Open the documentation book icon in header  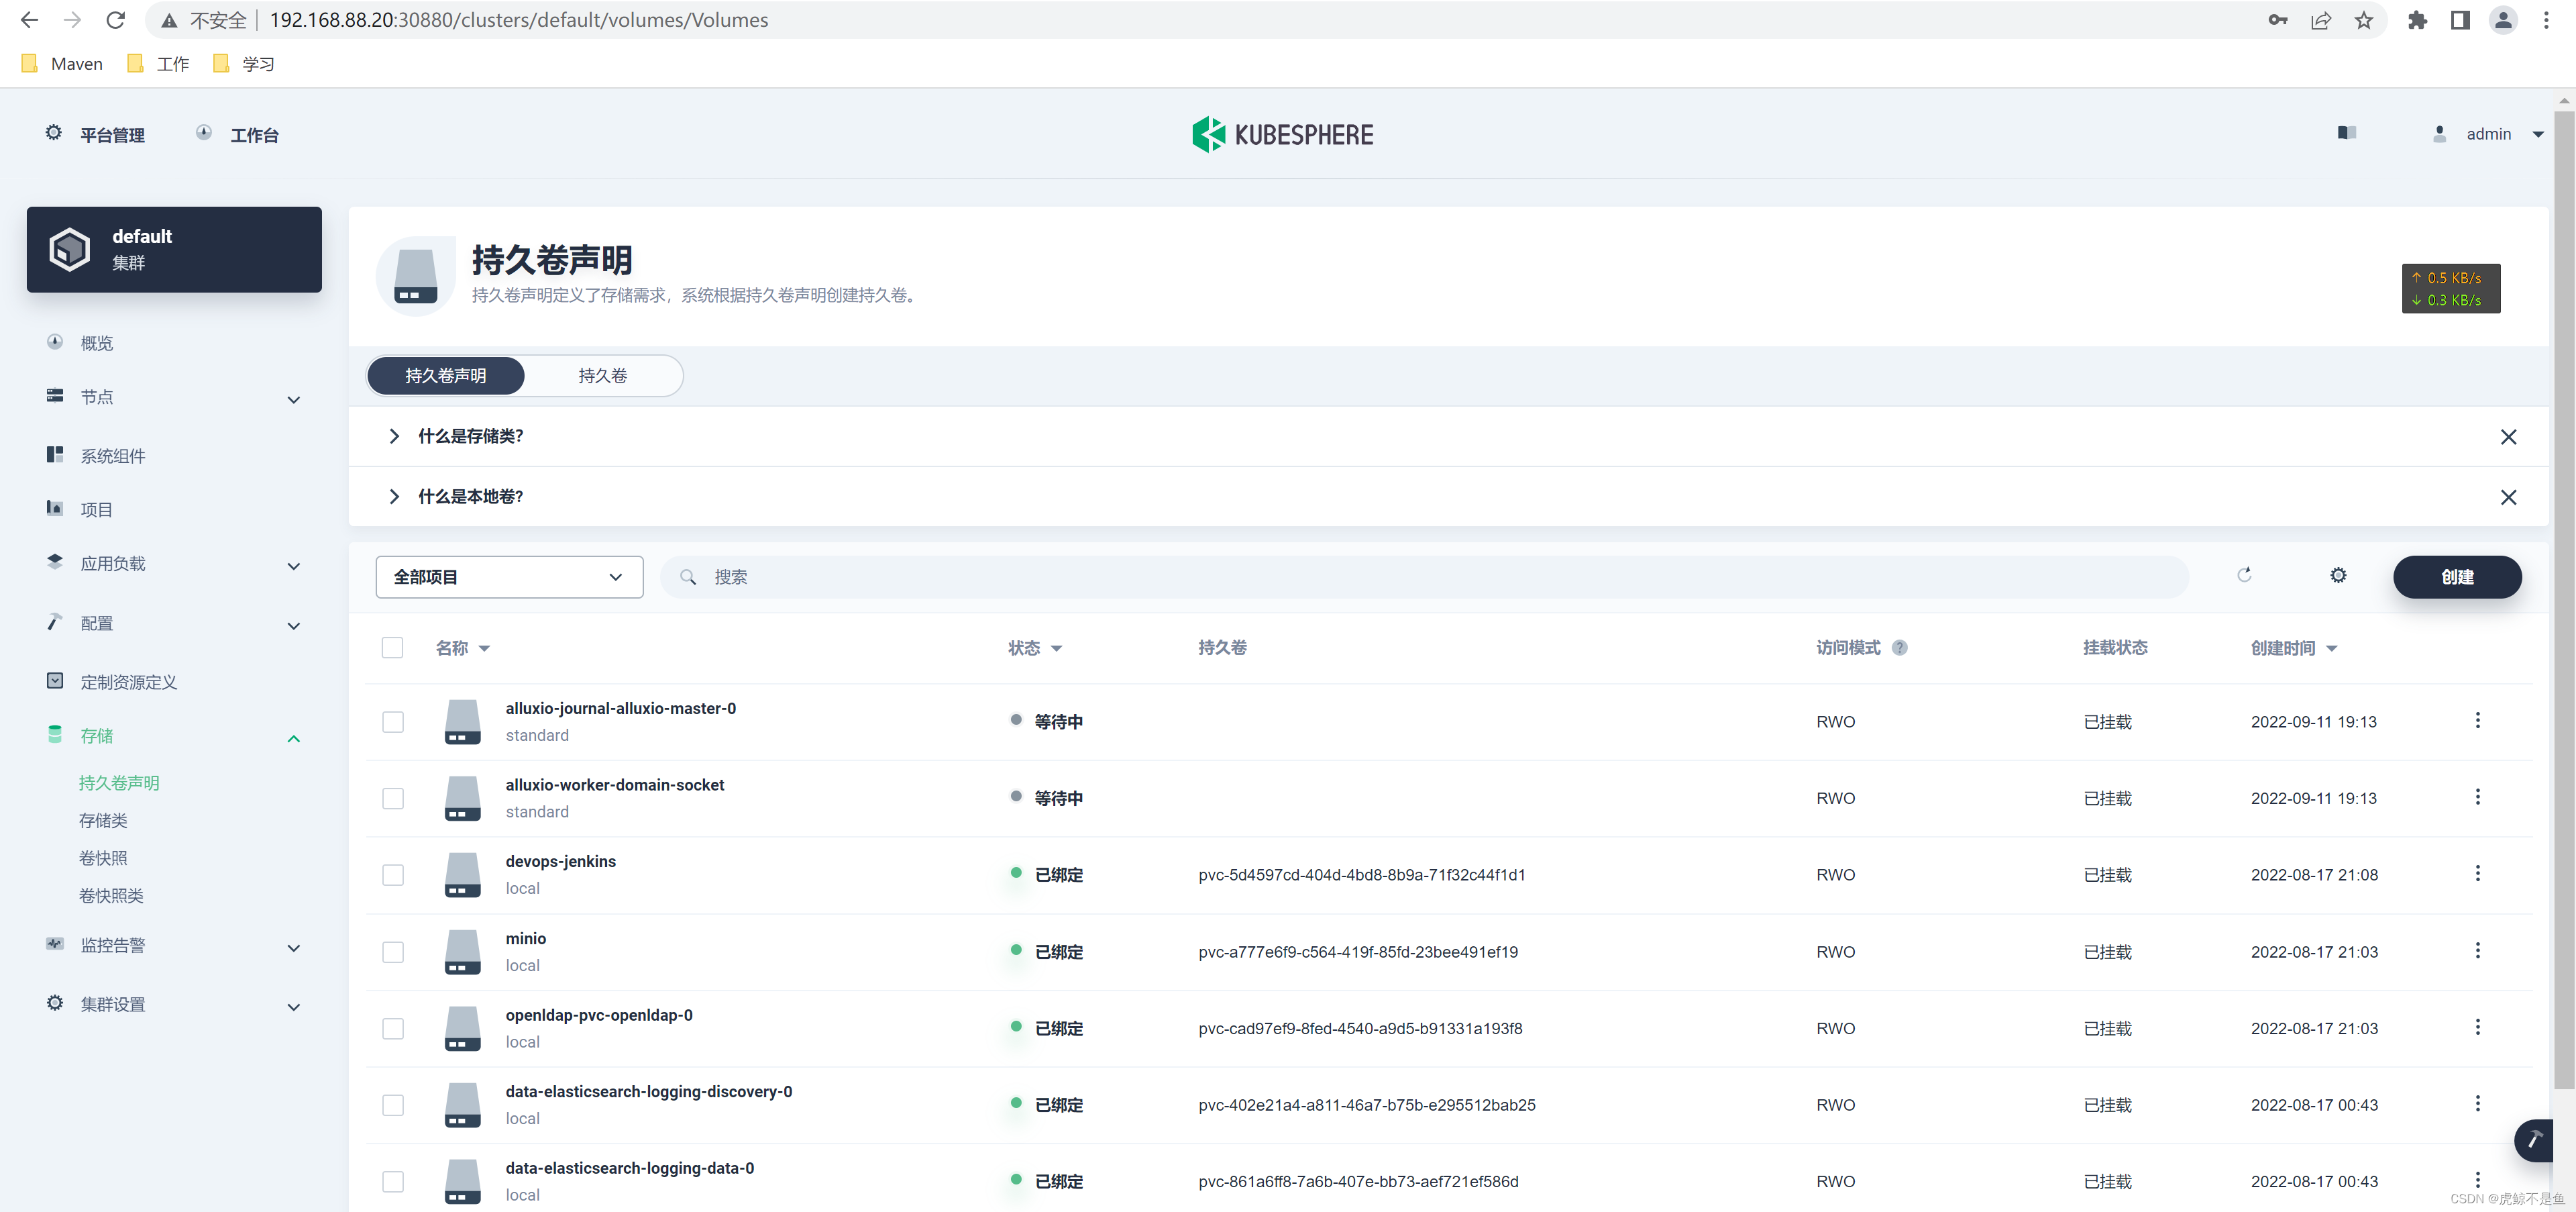(2346, 133)
